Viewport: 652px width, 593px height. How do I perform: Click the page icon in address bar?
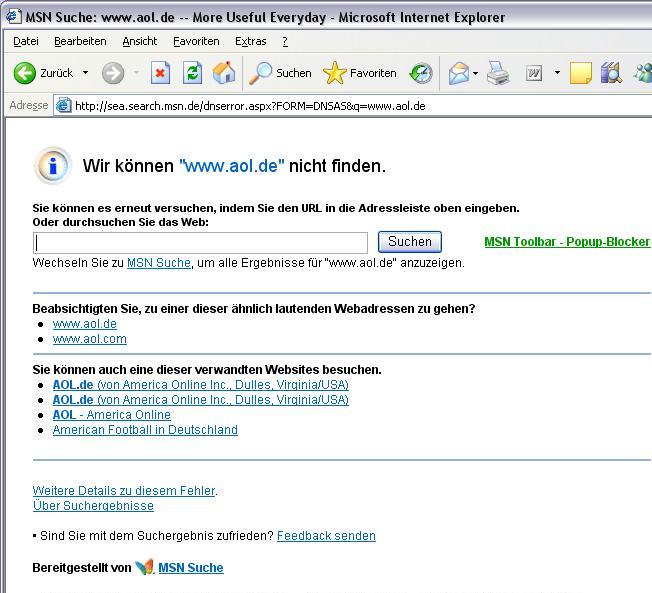[64, 106]
